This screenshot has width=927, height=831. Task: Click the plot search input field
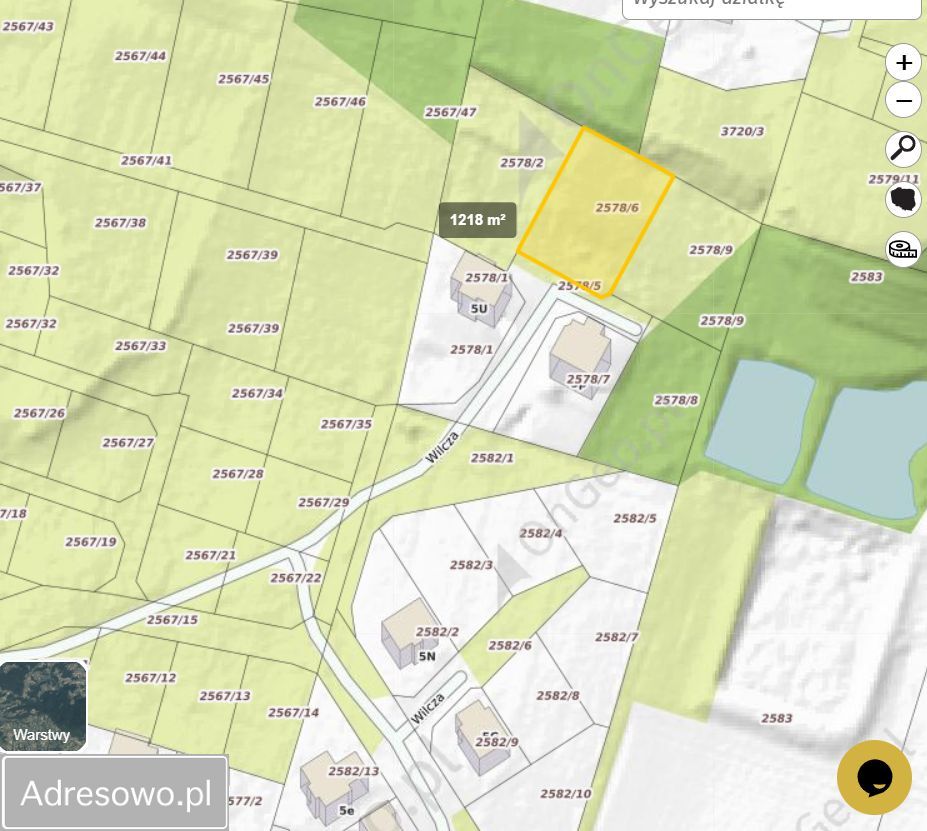coord(772,5)
